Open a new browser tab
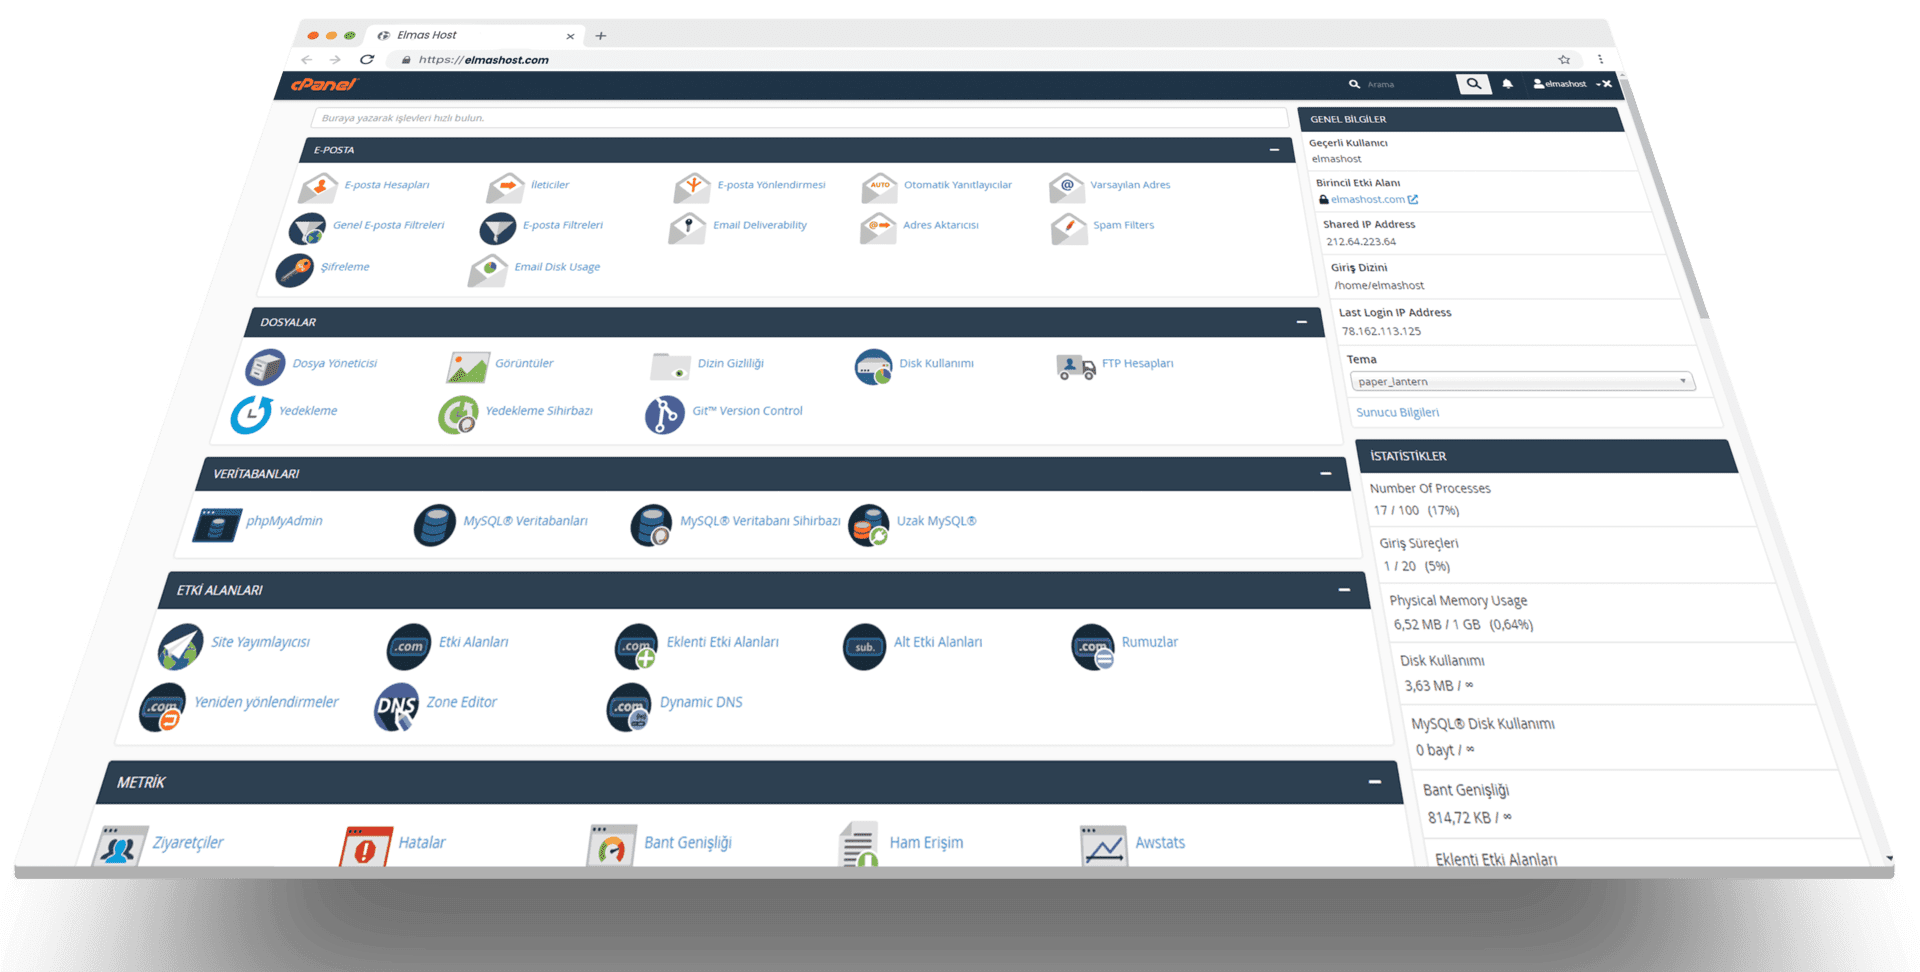The image size is (1920, 972). click(x=601, y=36)
